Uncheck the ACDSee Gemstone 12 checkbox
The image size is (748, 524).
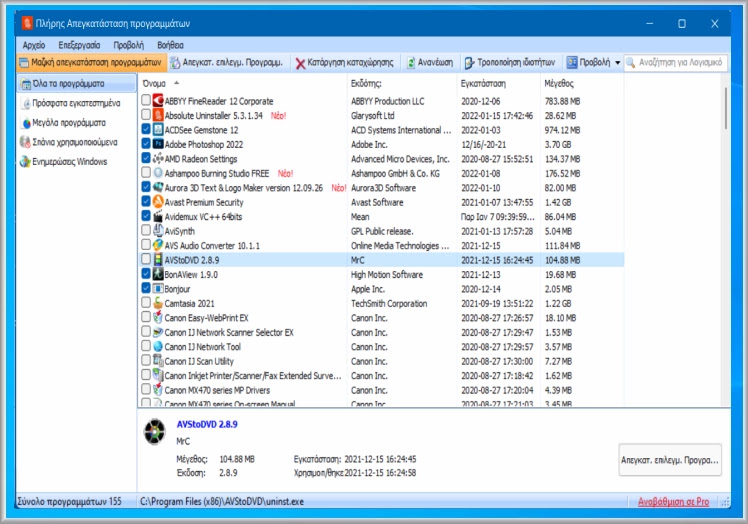coord(146,129)
